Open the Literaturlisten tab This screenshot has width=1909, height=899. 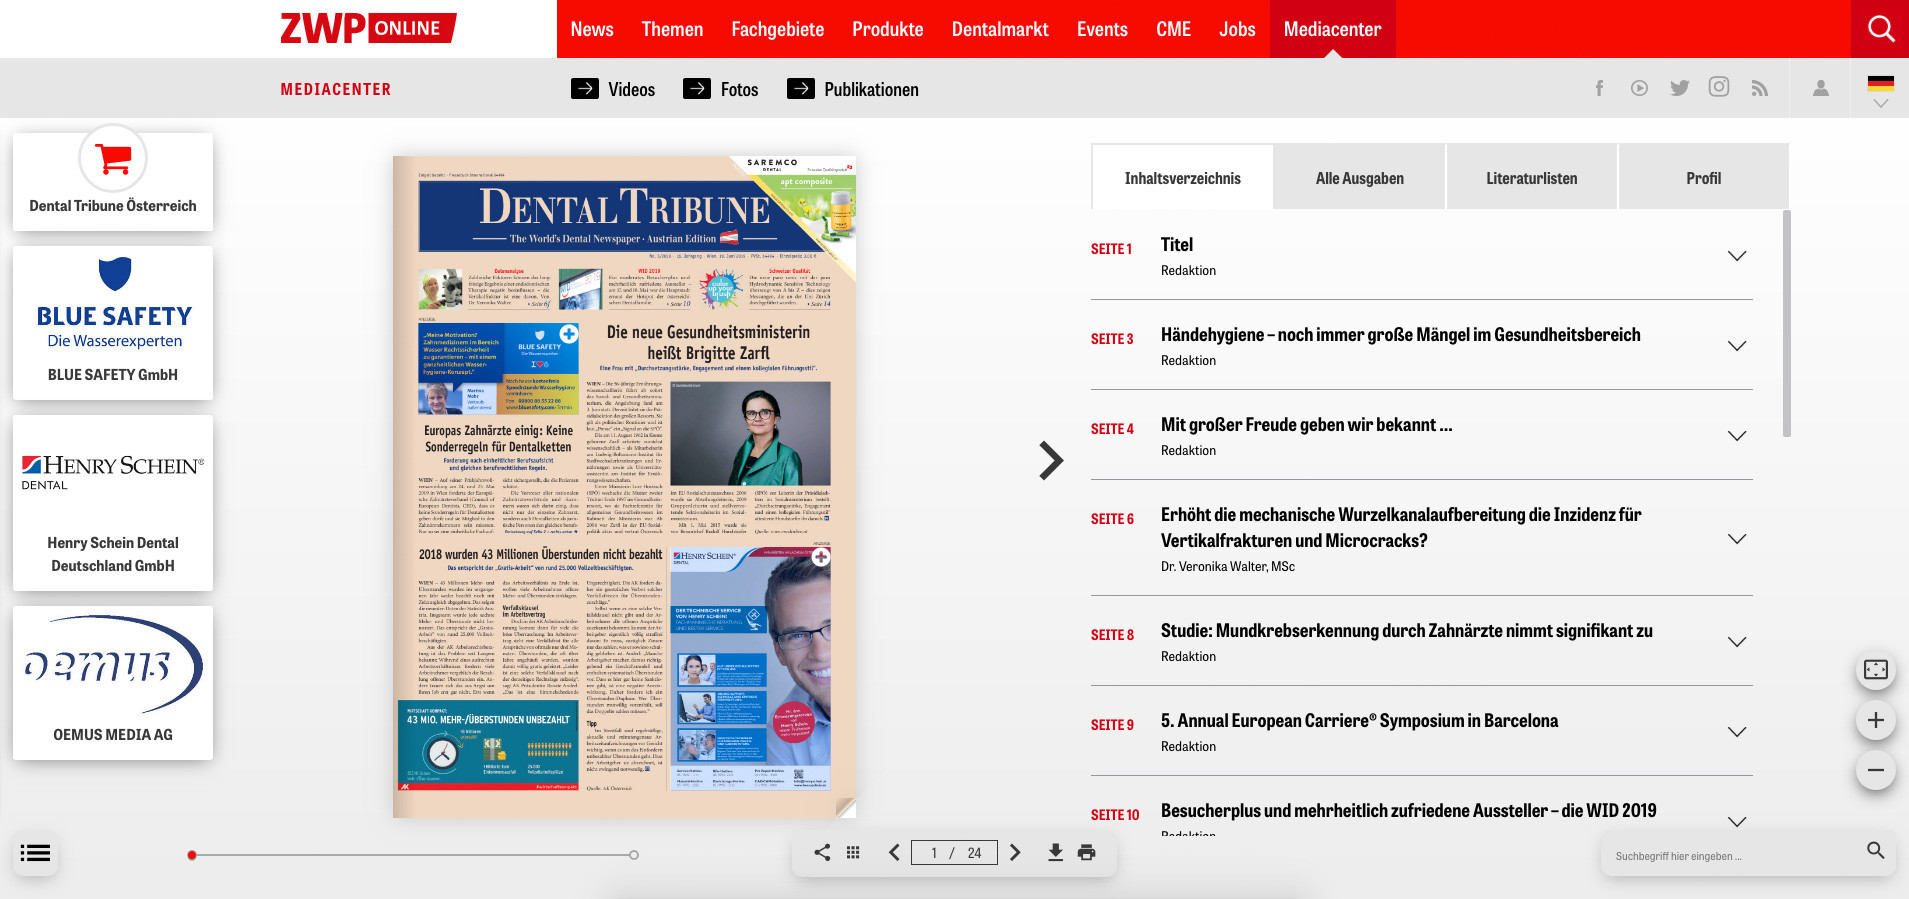pyautogui.click(x=1531, y=177)
